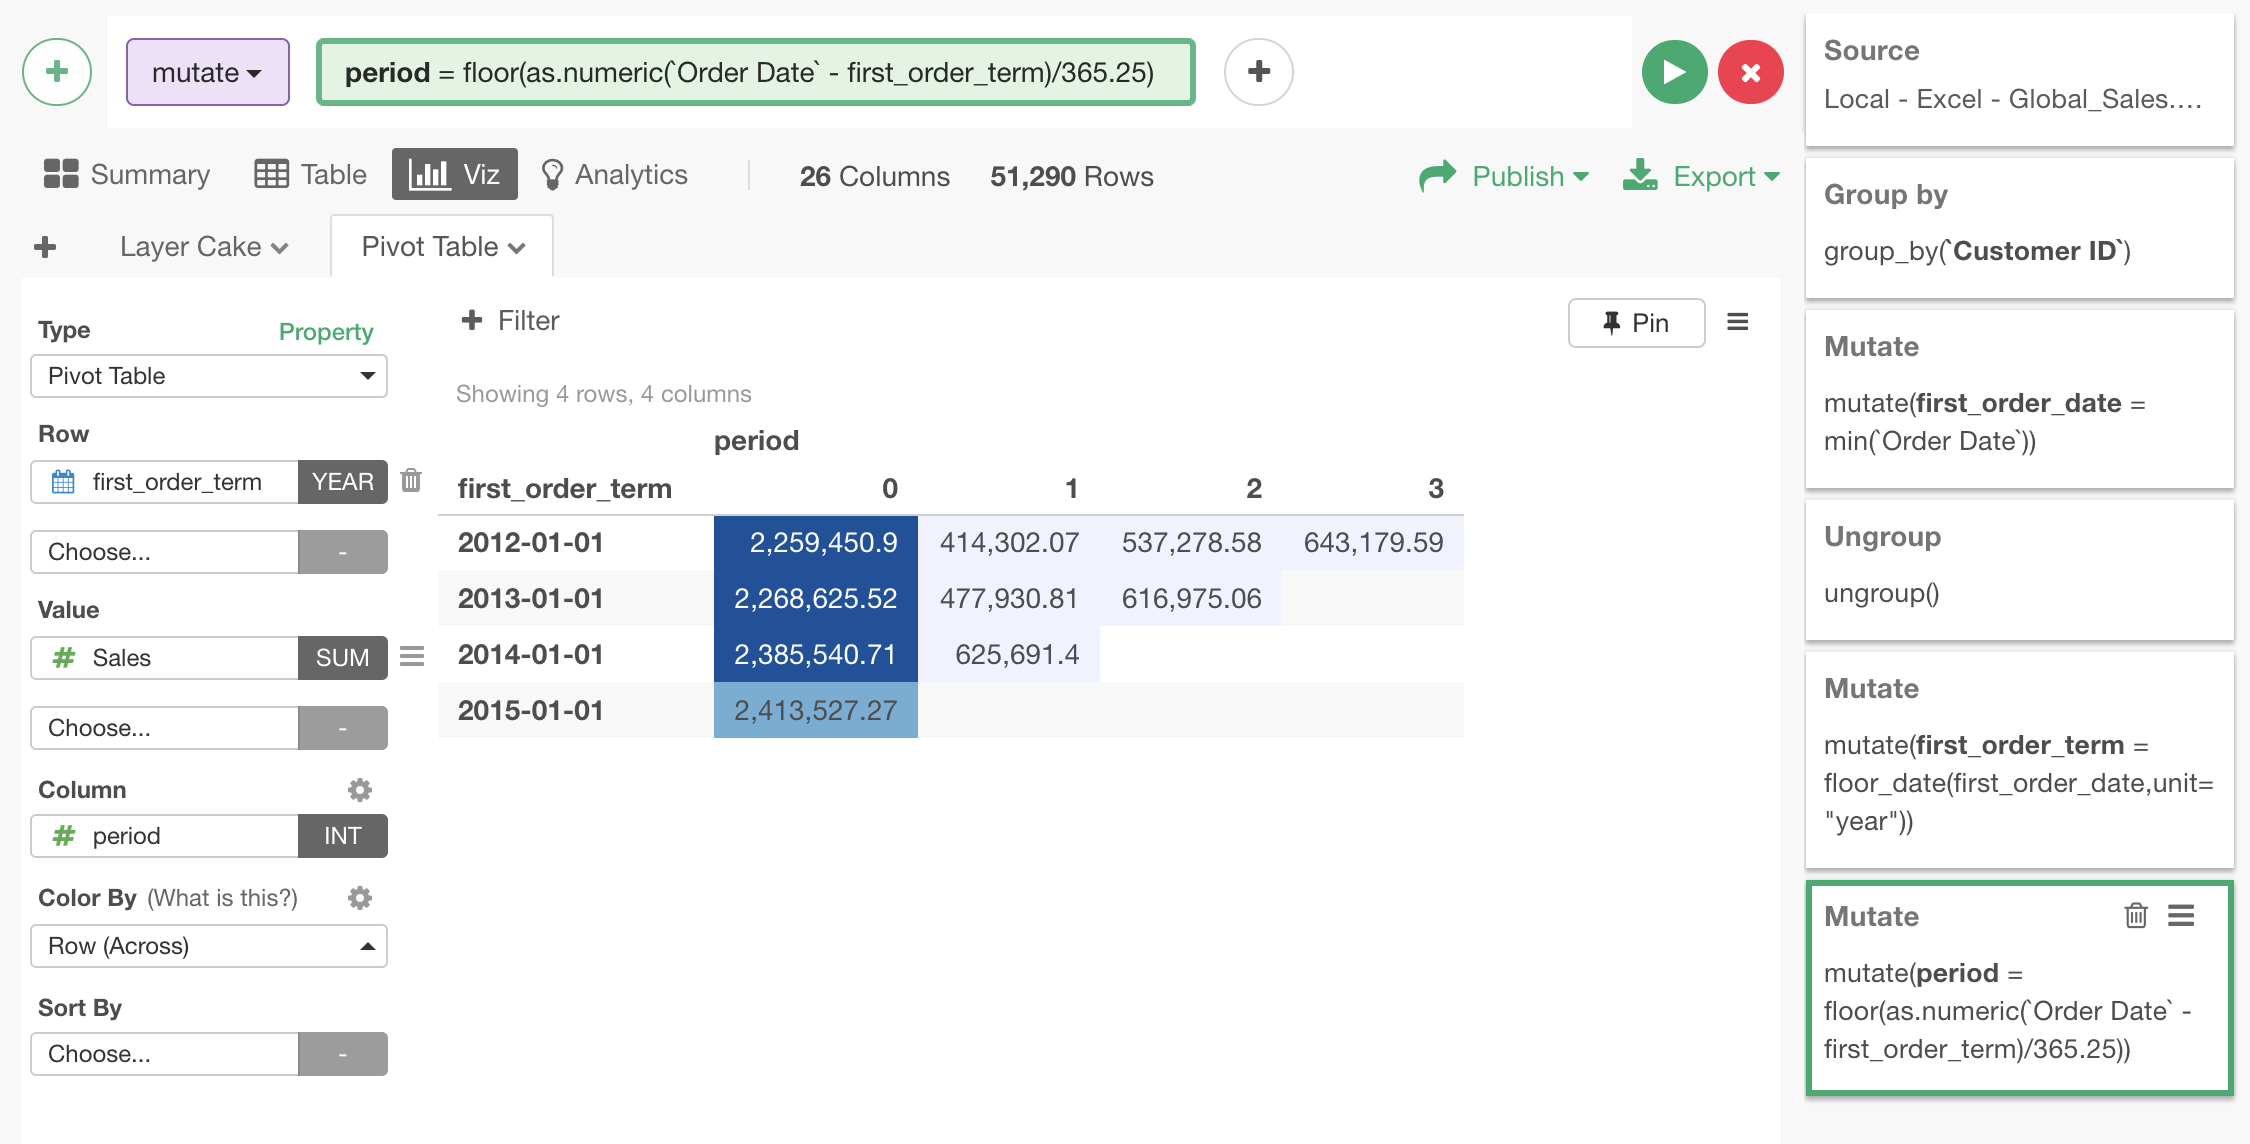Click green plus circle to add step
Viewport: 2250px width, 1144px height.
tap(57, 72)
